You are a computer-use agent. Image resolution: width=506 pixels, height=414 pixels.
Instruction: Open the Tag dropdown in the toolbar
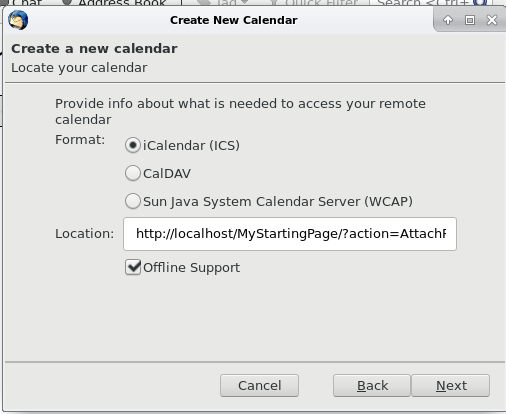pos(223,3)
